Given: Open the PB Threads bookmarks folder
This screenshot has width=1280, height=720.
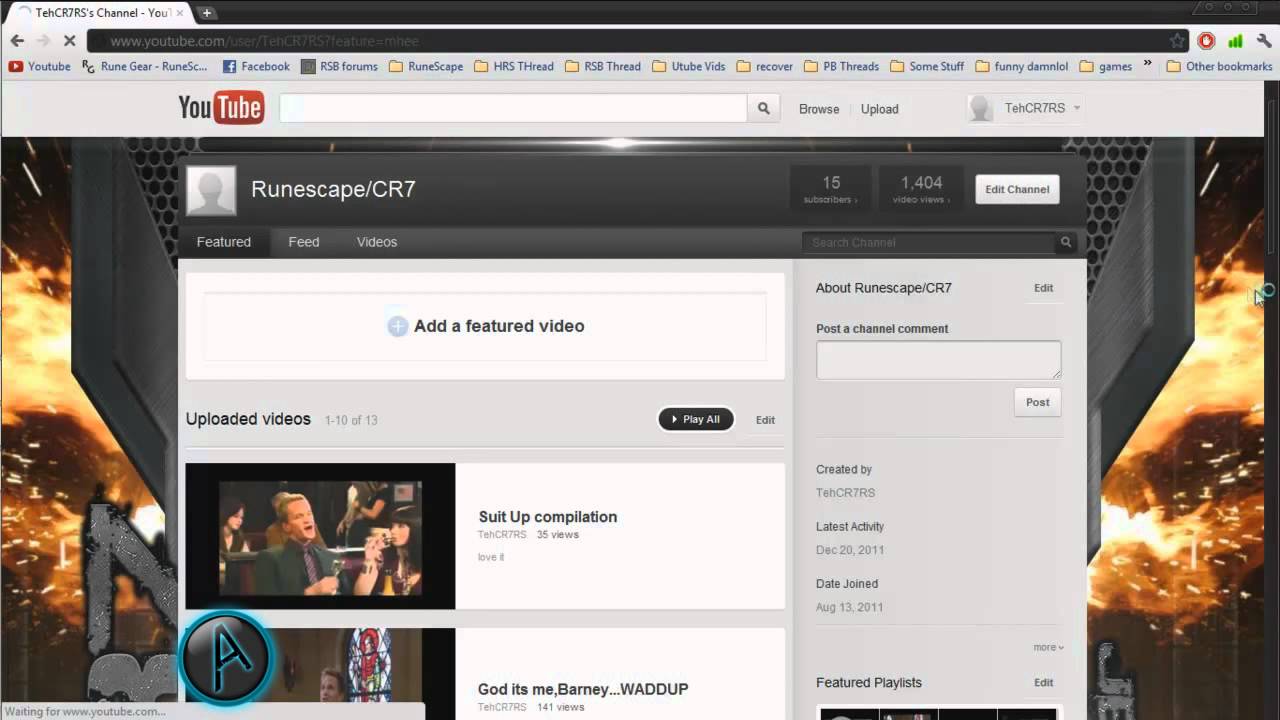Looking at the screenshot, I should 841,66.
